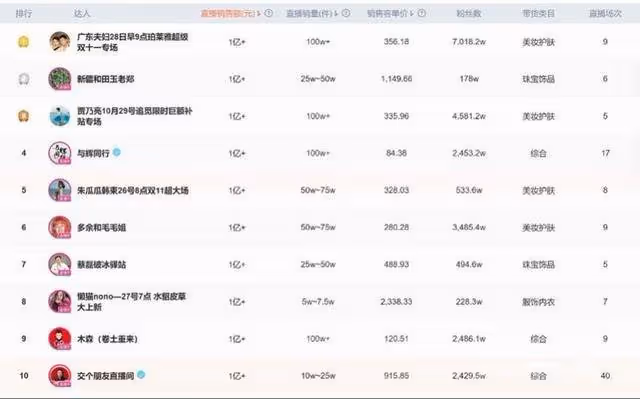This screenshot has height=399, width=640.
Task: Click the verified badge next to 与辉同行
Action: click(117, 152)
